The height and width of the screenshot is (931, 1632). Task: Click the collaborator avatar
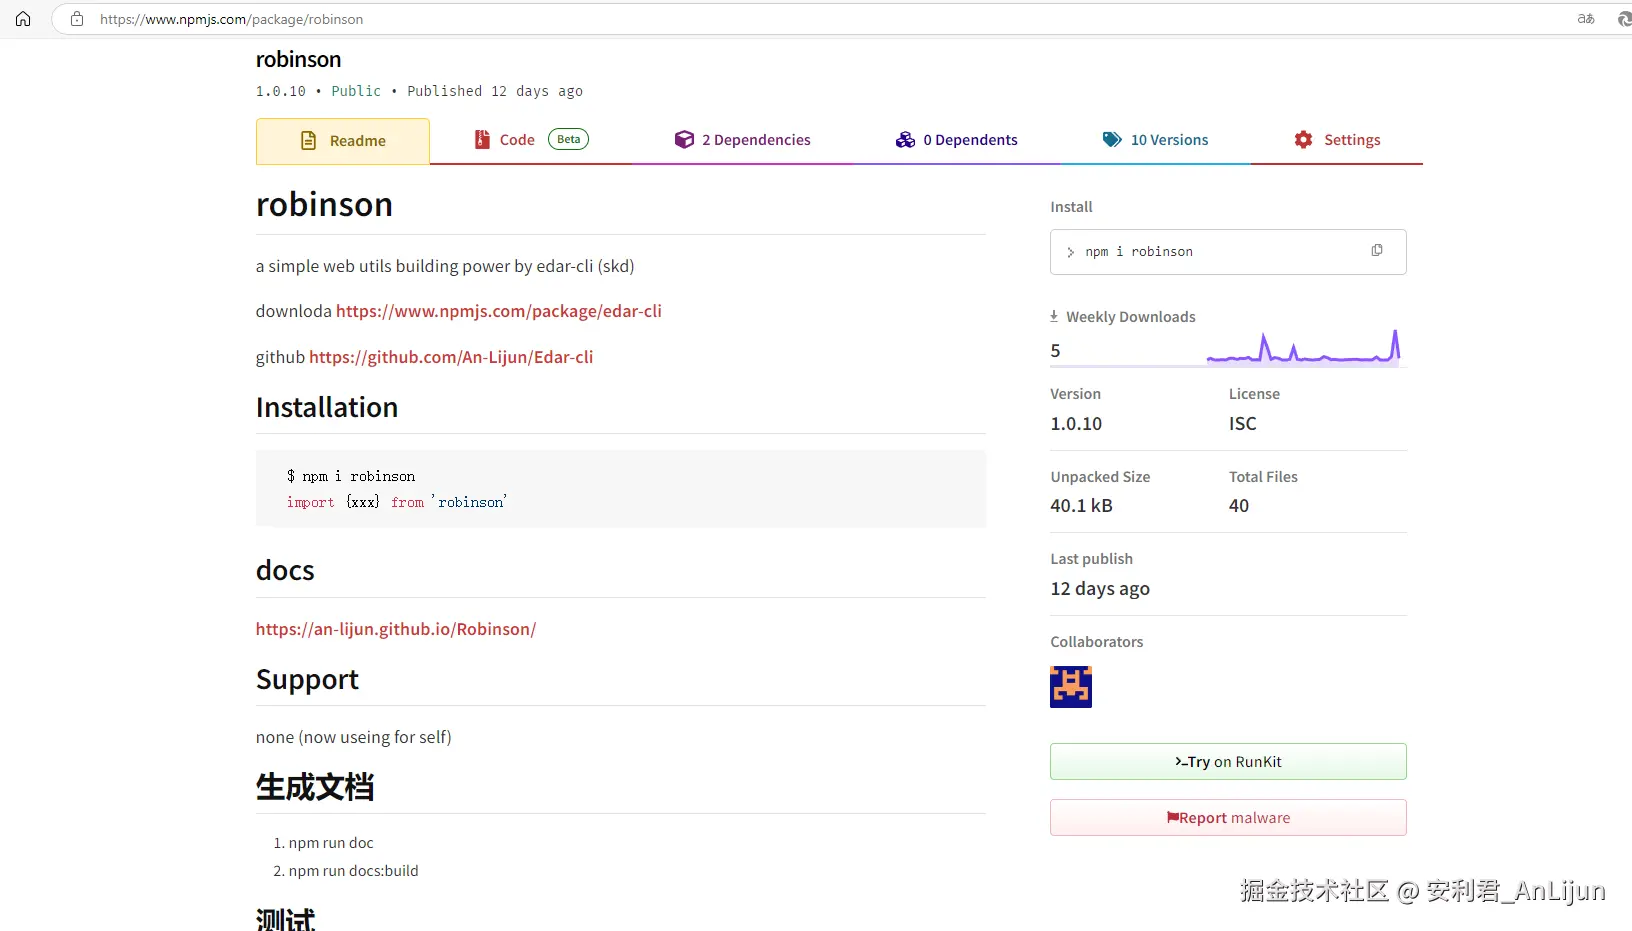pos(1070,687)
